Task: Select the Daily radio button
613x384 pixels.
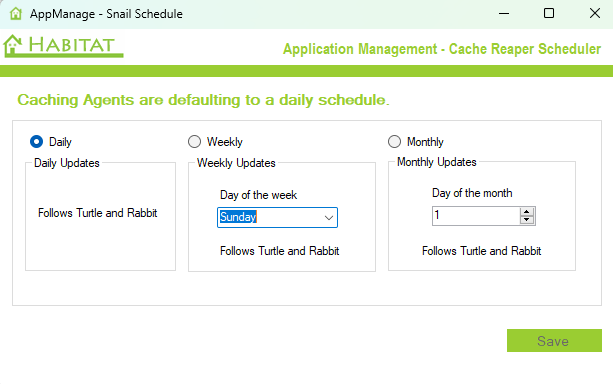Action: tap(36, 142)
